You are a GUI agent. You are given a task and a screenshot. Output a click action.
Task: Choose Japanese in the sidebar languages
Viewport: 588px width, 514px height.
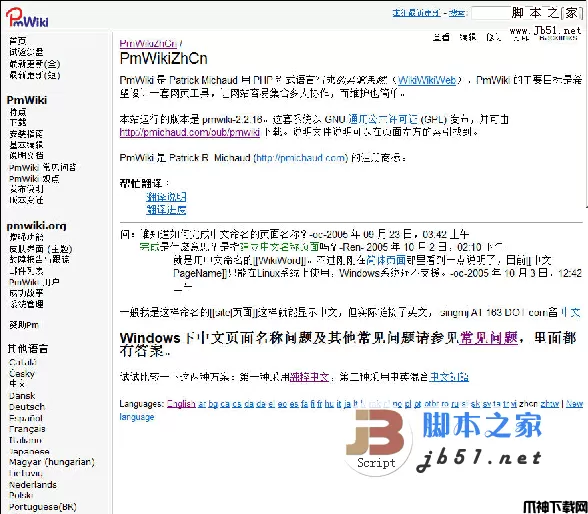tap(29, 451)
